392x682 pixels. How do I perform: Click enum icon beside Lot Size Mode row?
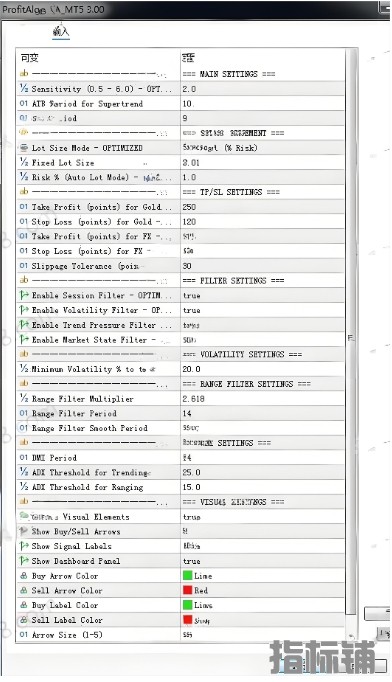24,148
